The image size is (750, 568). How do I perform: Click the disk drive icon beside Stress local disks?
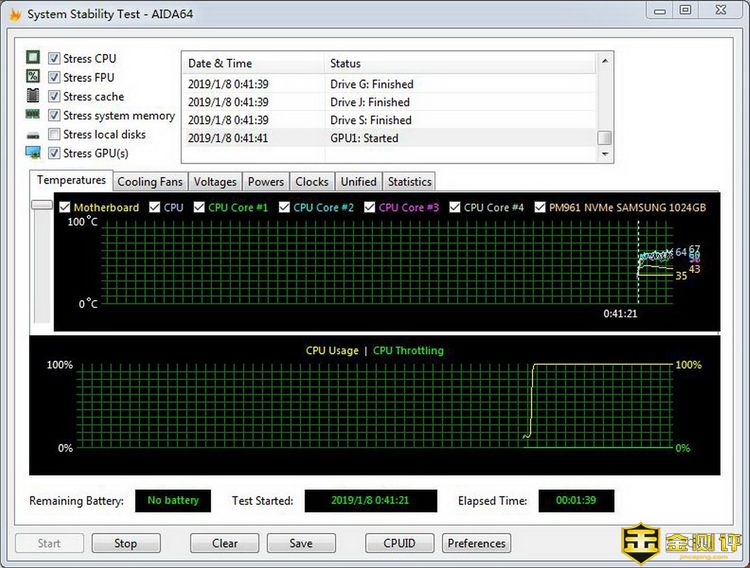tap(33, 135)
